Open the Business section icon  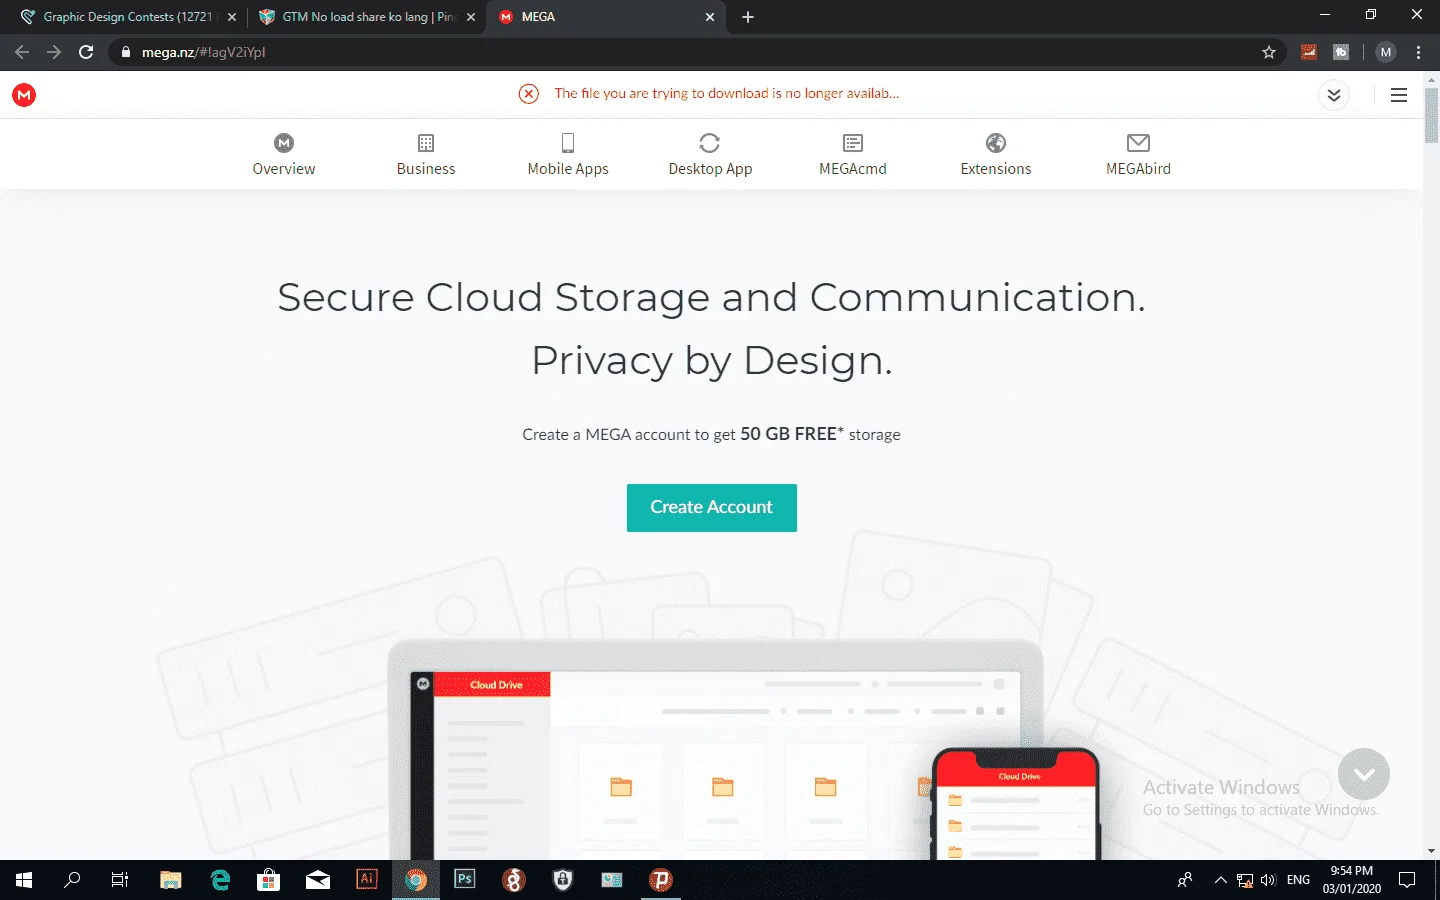pos(426,143)
